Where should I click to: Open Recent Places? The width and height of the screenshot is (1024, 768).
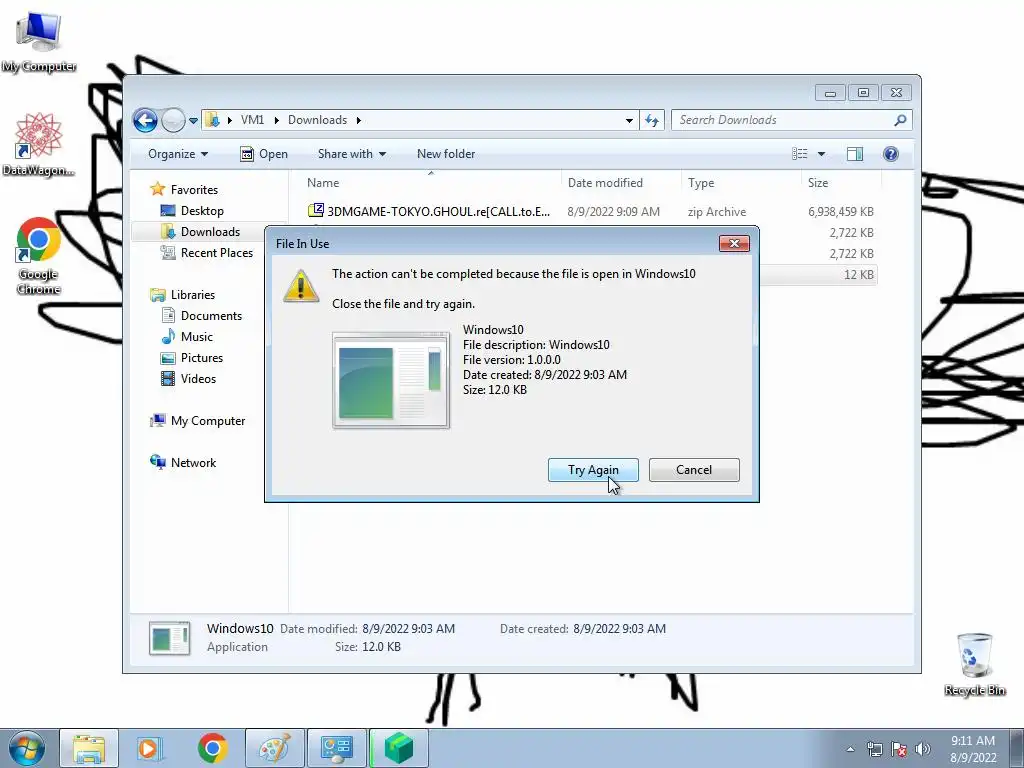point(217,253)
